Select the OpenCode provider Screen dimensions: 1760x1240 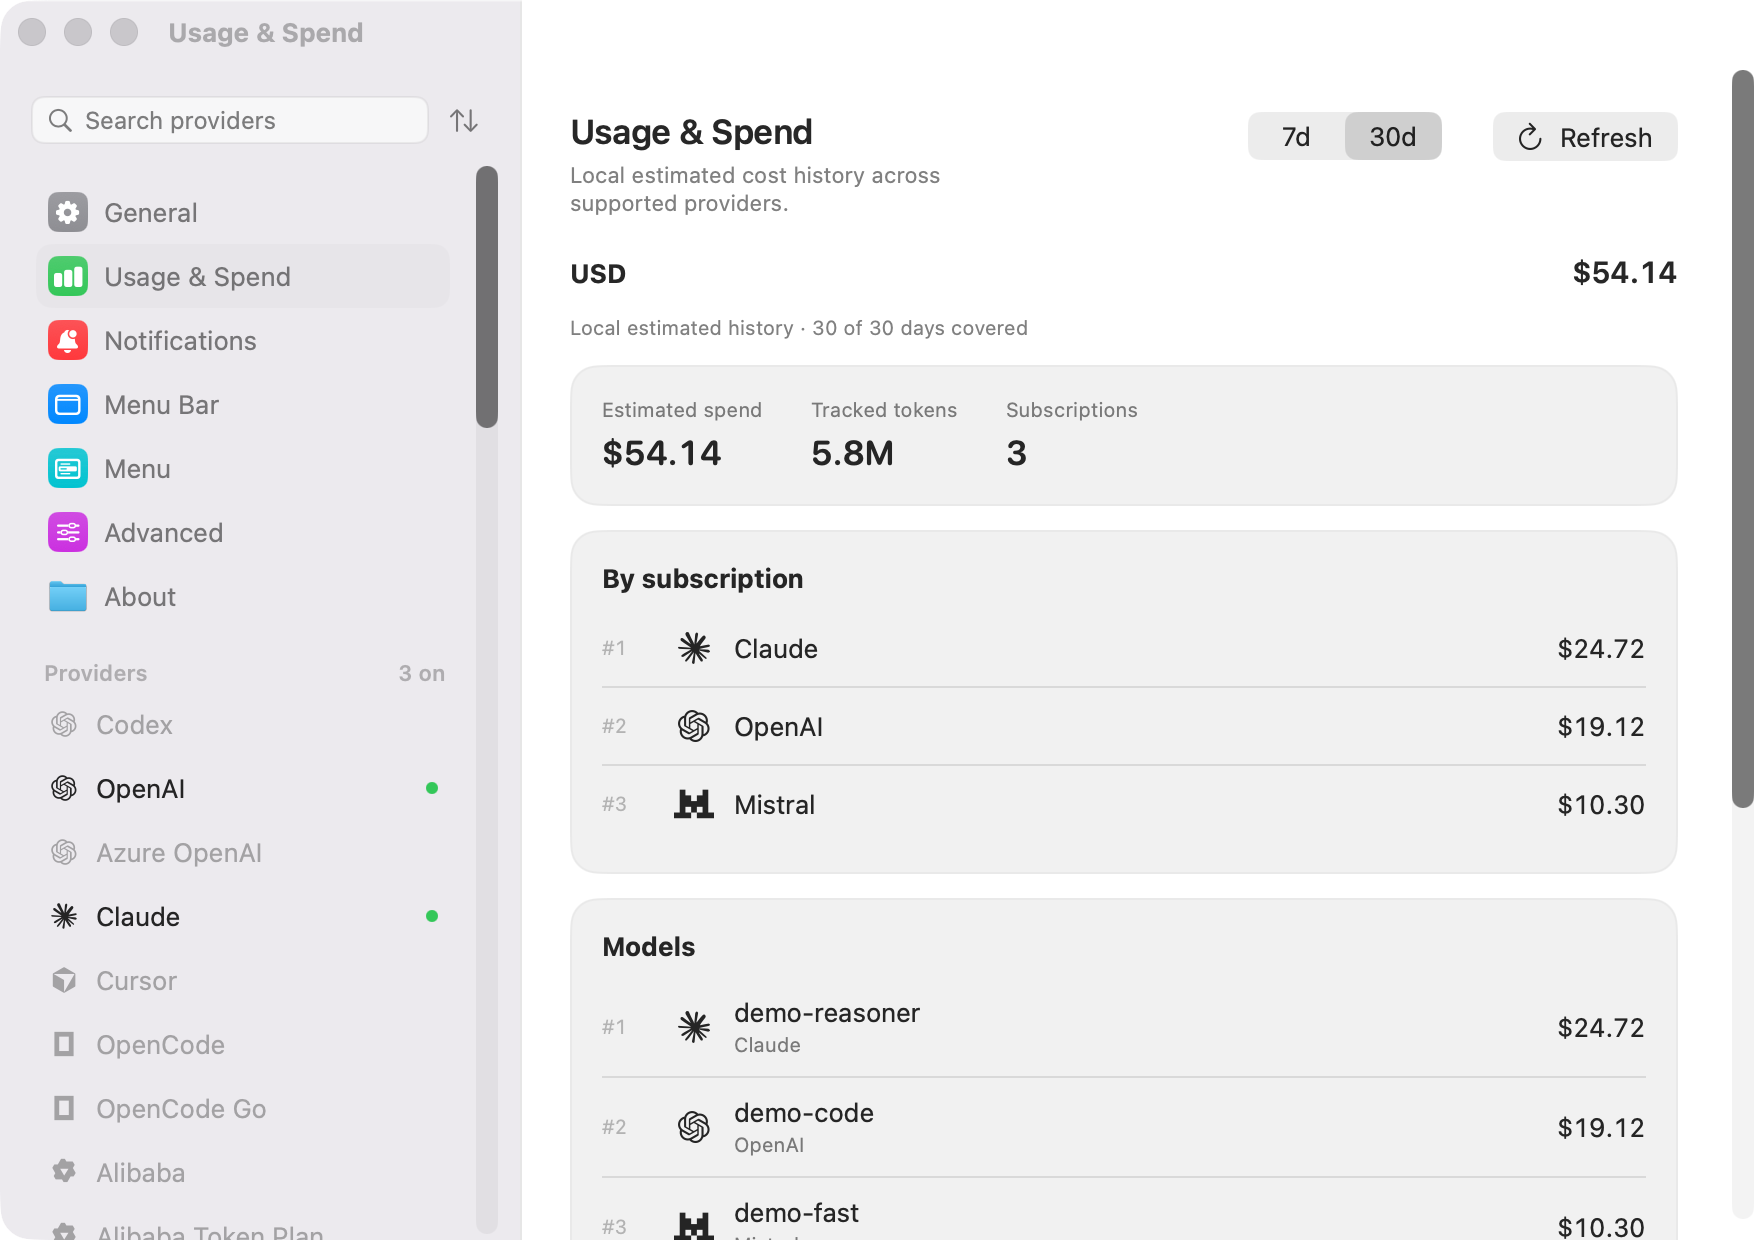point(243,1044)
